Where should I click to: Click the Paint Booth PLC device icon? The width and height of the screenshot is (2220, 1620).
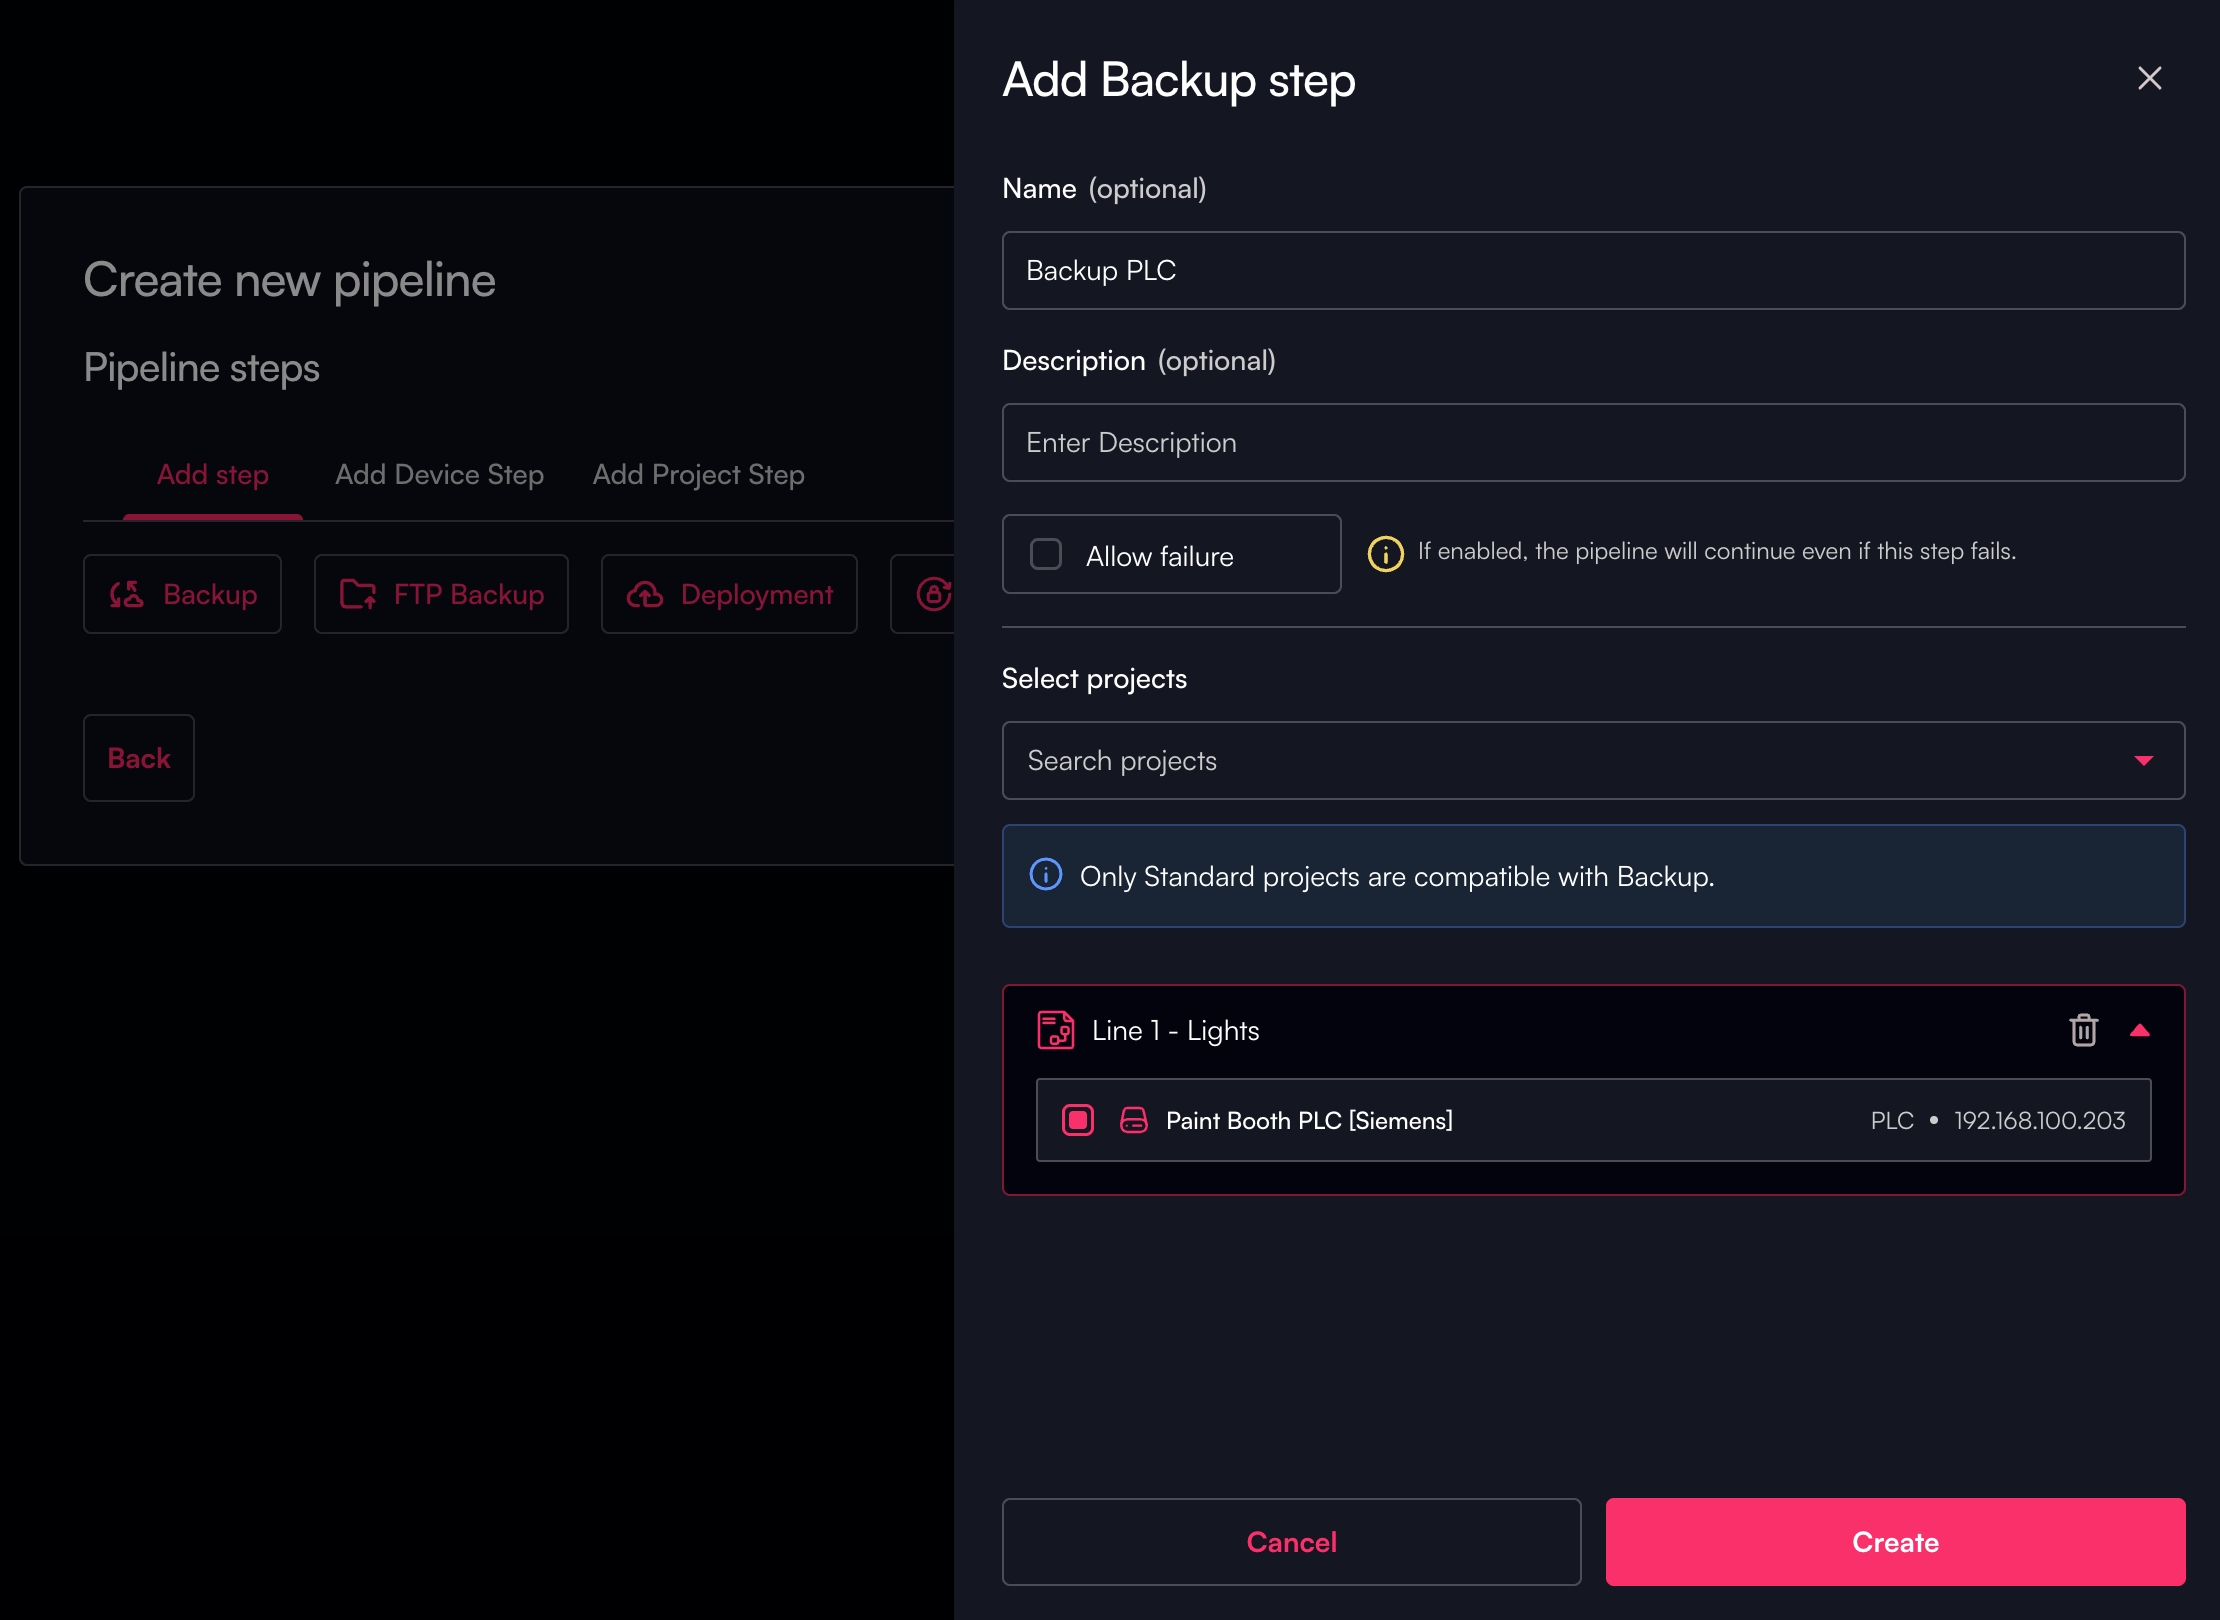coord(1133,1120)
